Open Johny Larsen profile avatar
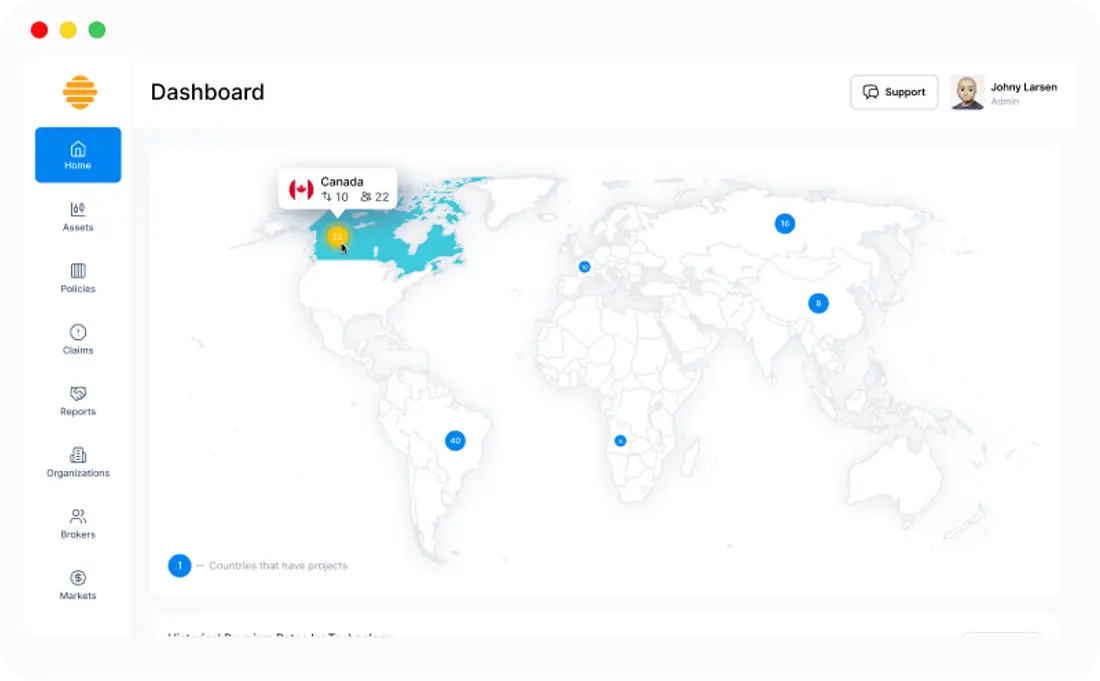Image resolution: width=1100 pixels, height=681 pixels. click(x=967, y=93)
